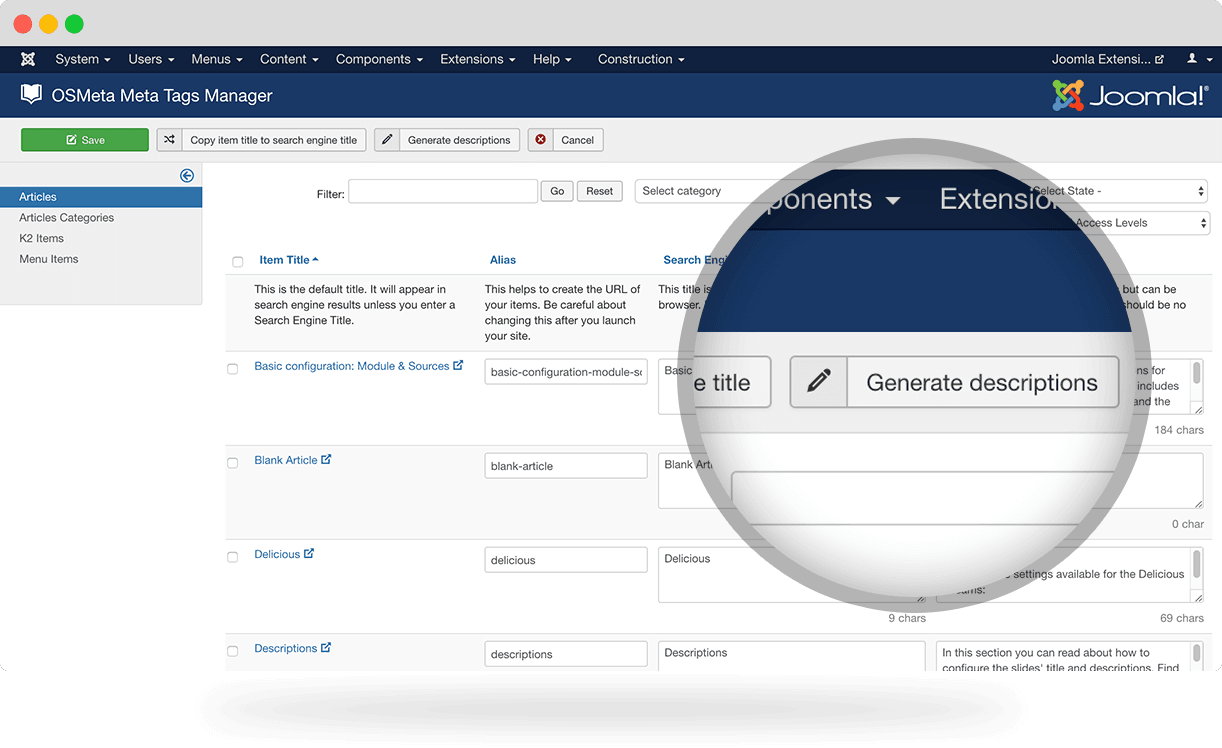Open the Components menu
The height and width of the screenshot is (748, 1222).
[x=379, y=59]
